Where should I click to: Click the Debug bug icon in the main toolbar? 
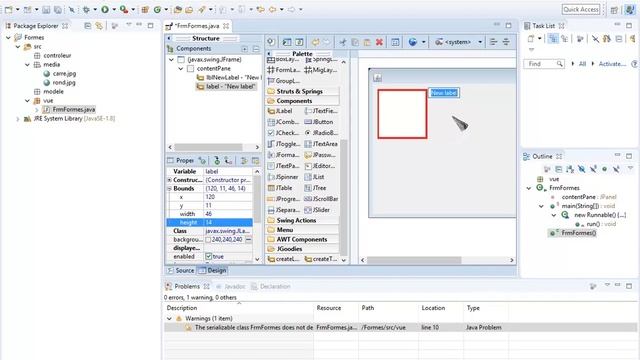[86, 9]
